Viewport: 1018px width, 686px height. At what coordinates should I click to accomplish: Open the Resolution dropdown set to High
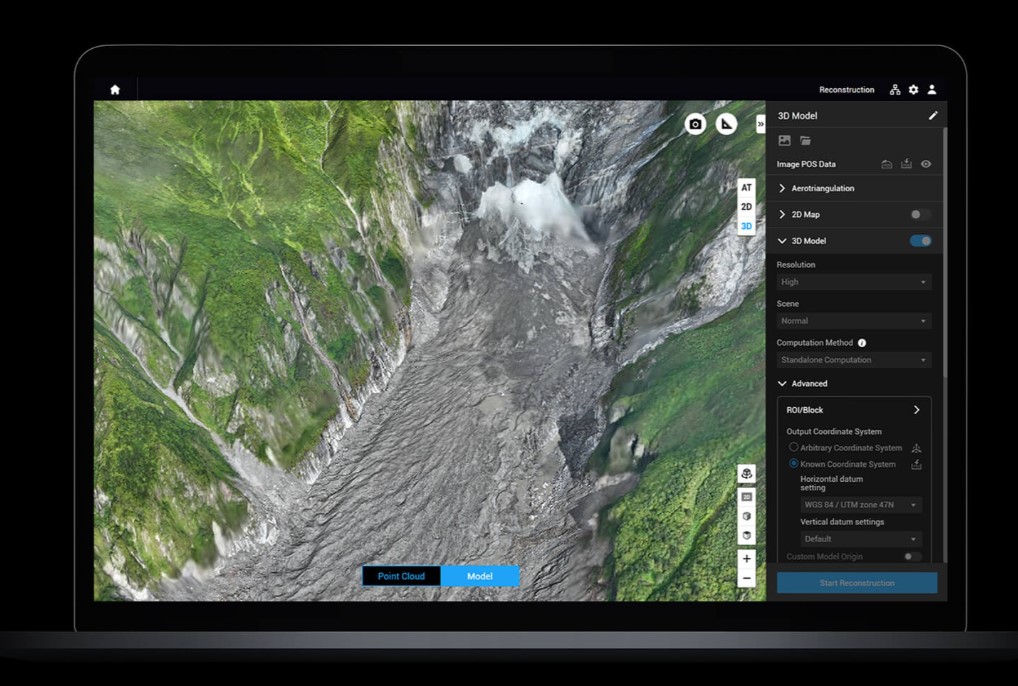[853, 282]
